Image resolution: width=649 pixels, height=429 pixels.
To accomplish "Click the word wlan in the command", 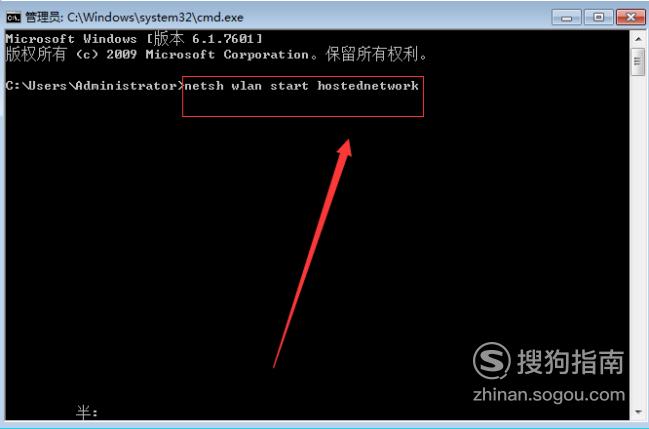I will coord(247,86).
